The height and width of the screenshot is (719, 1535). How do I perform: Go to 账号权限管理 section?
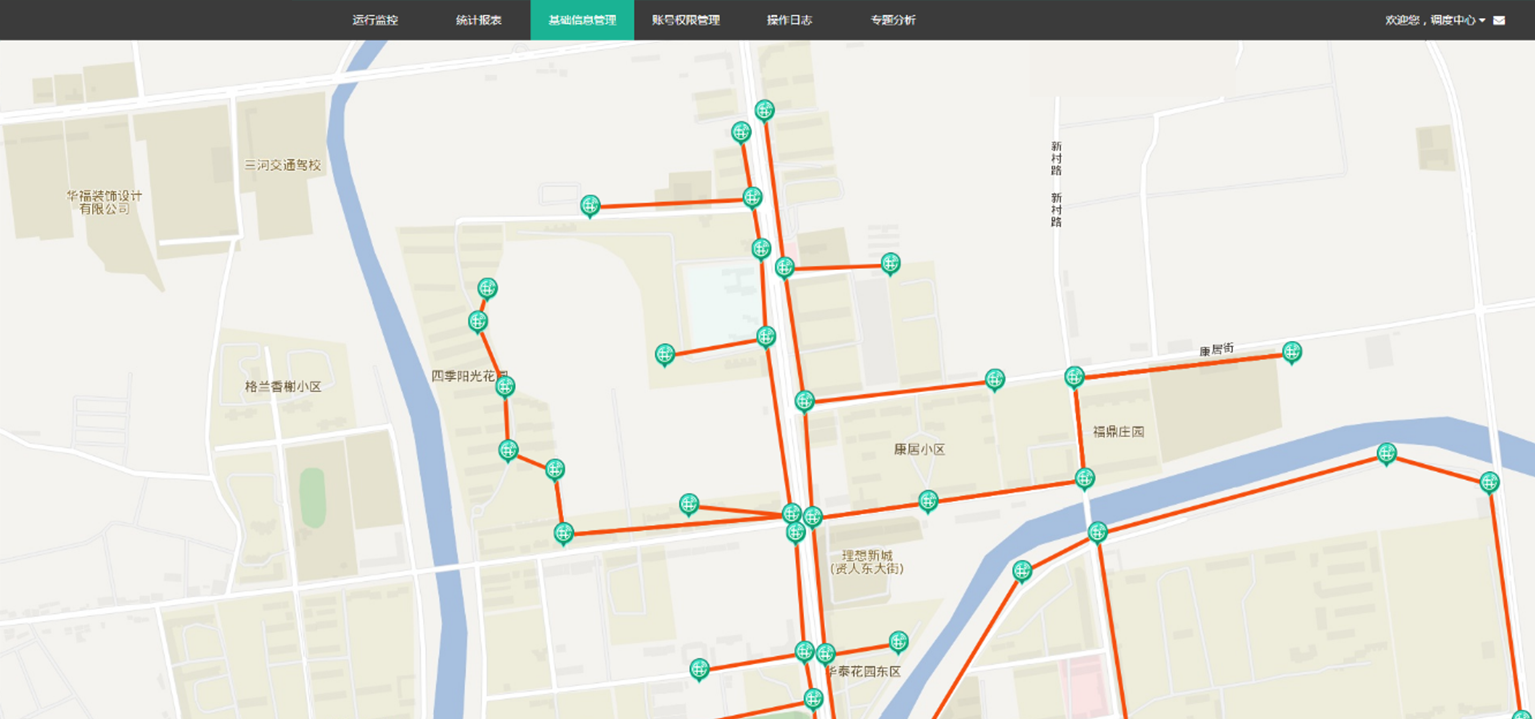(x=685, y=20)
